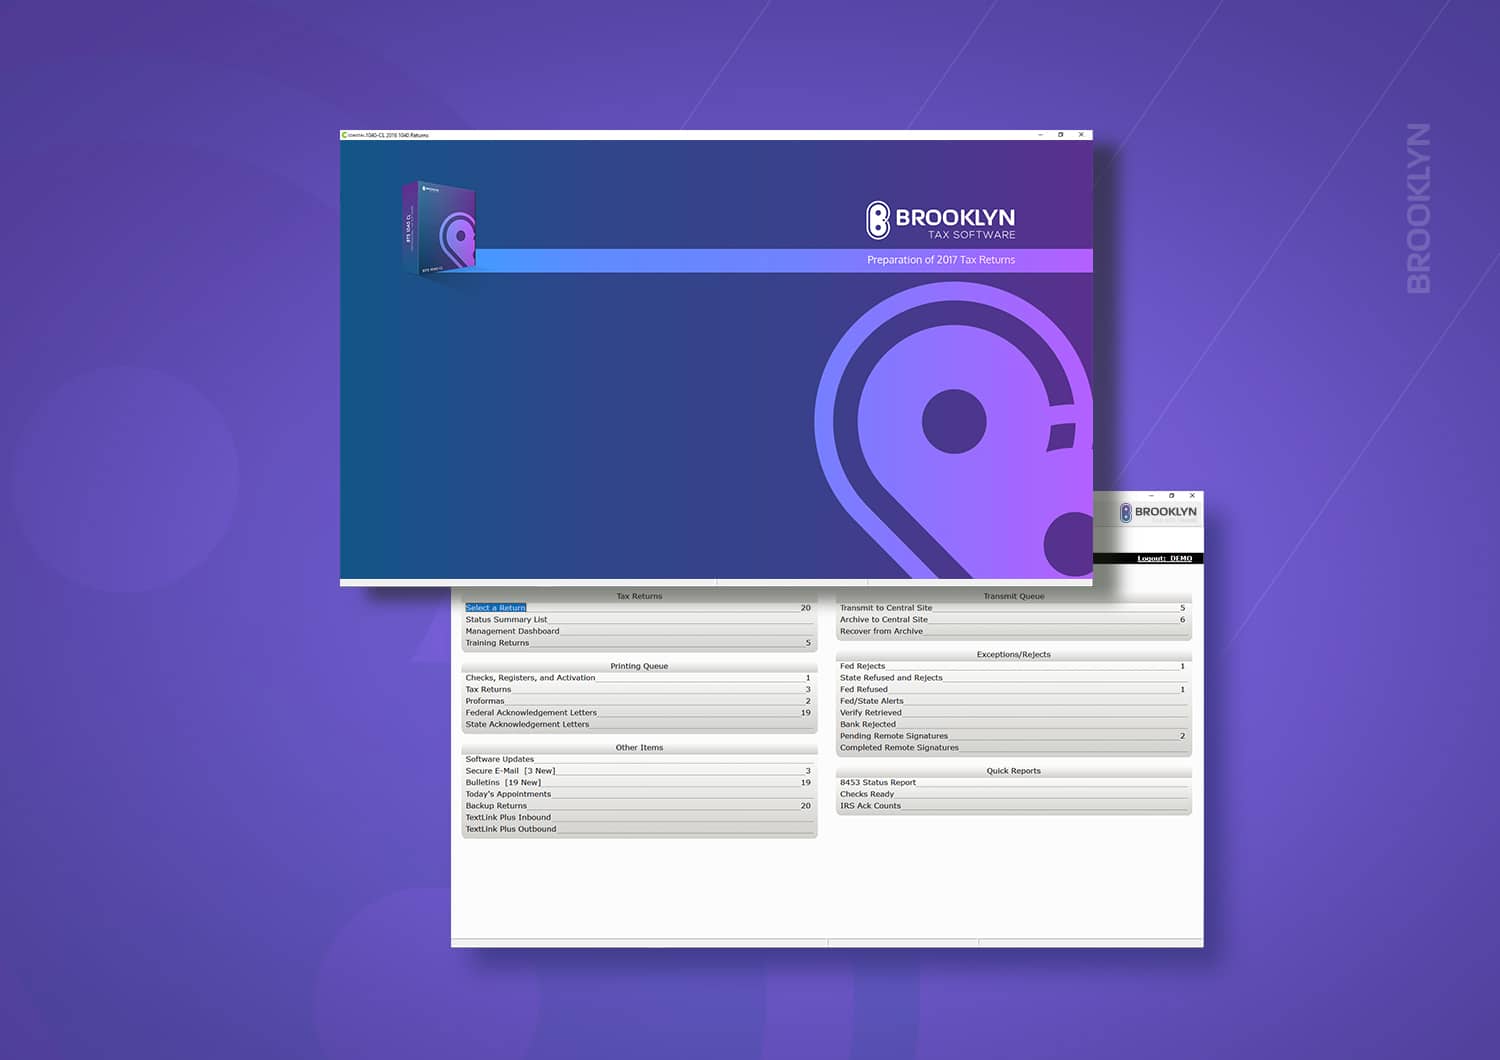This screenshot has width=1500, height=1060.
Task: Click the app icon in splash title bar
Action: coord(344,135)
